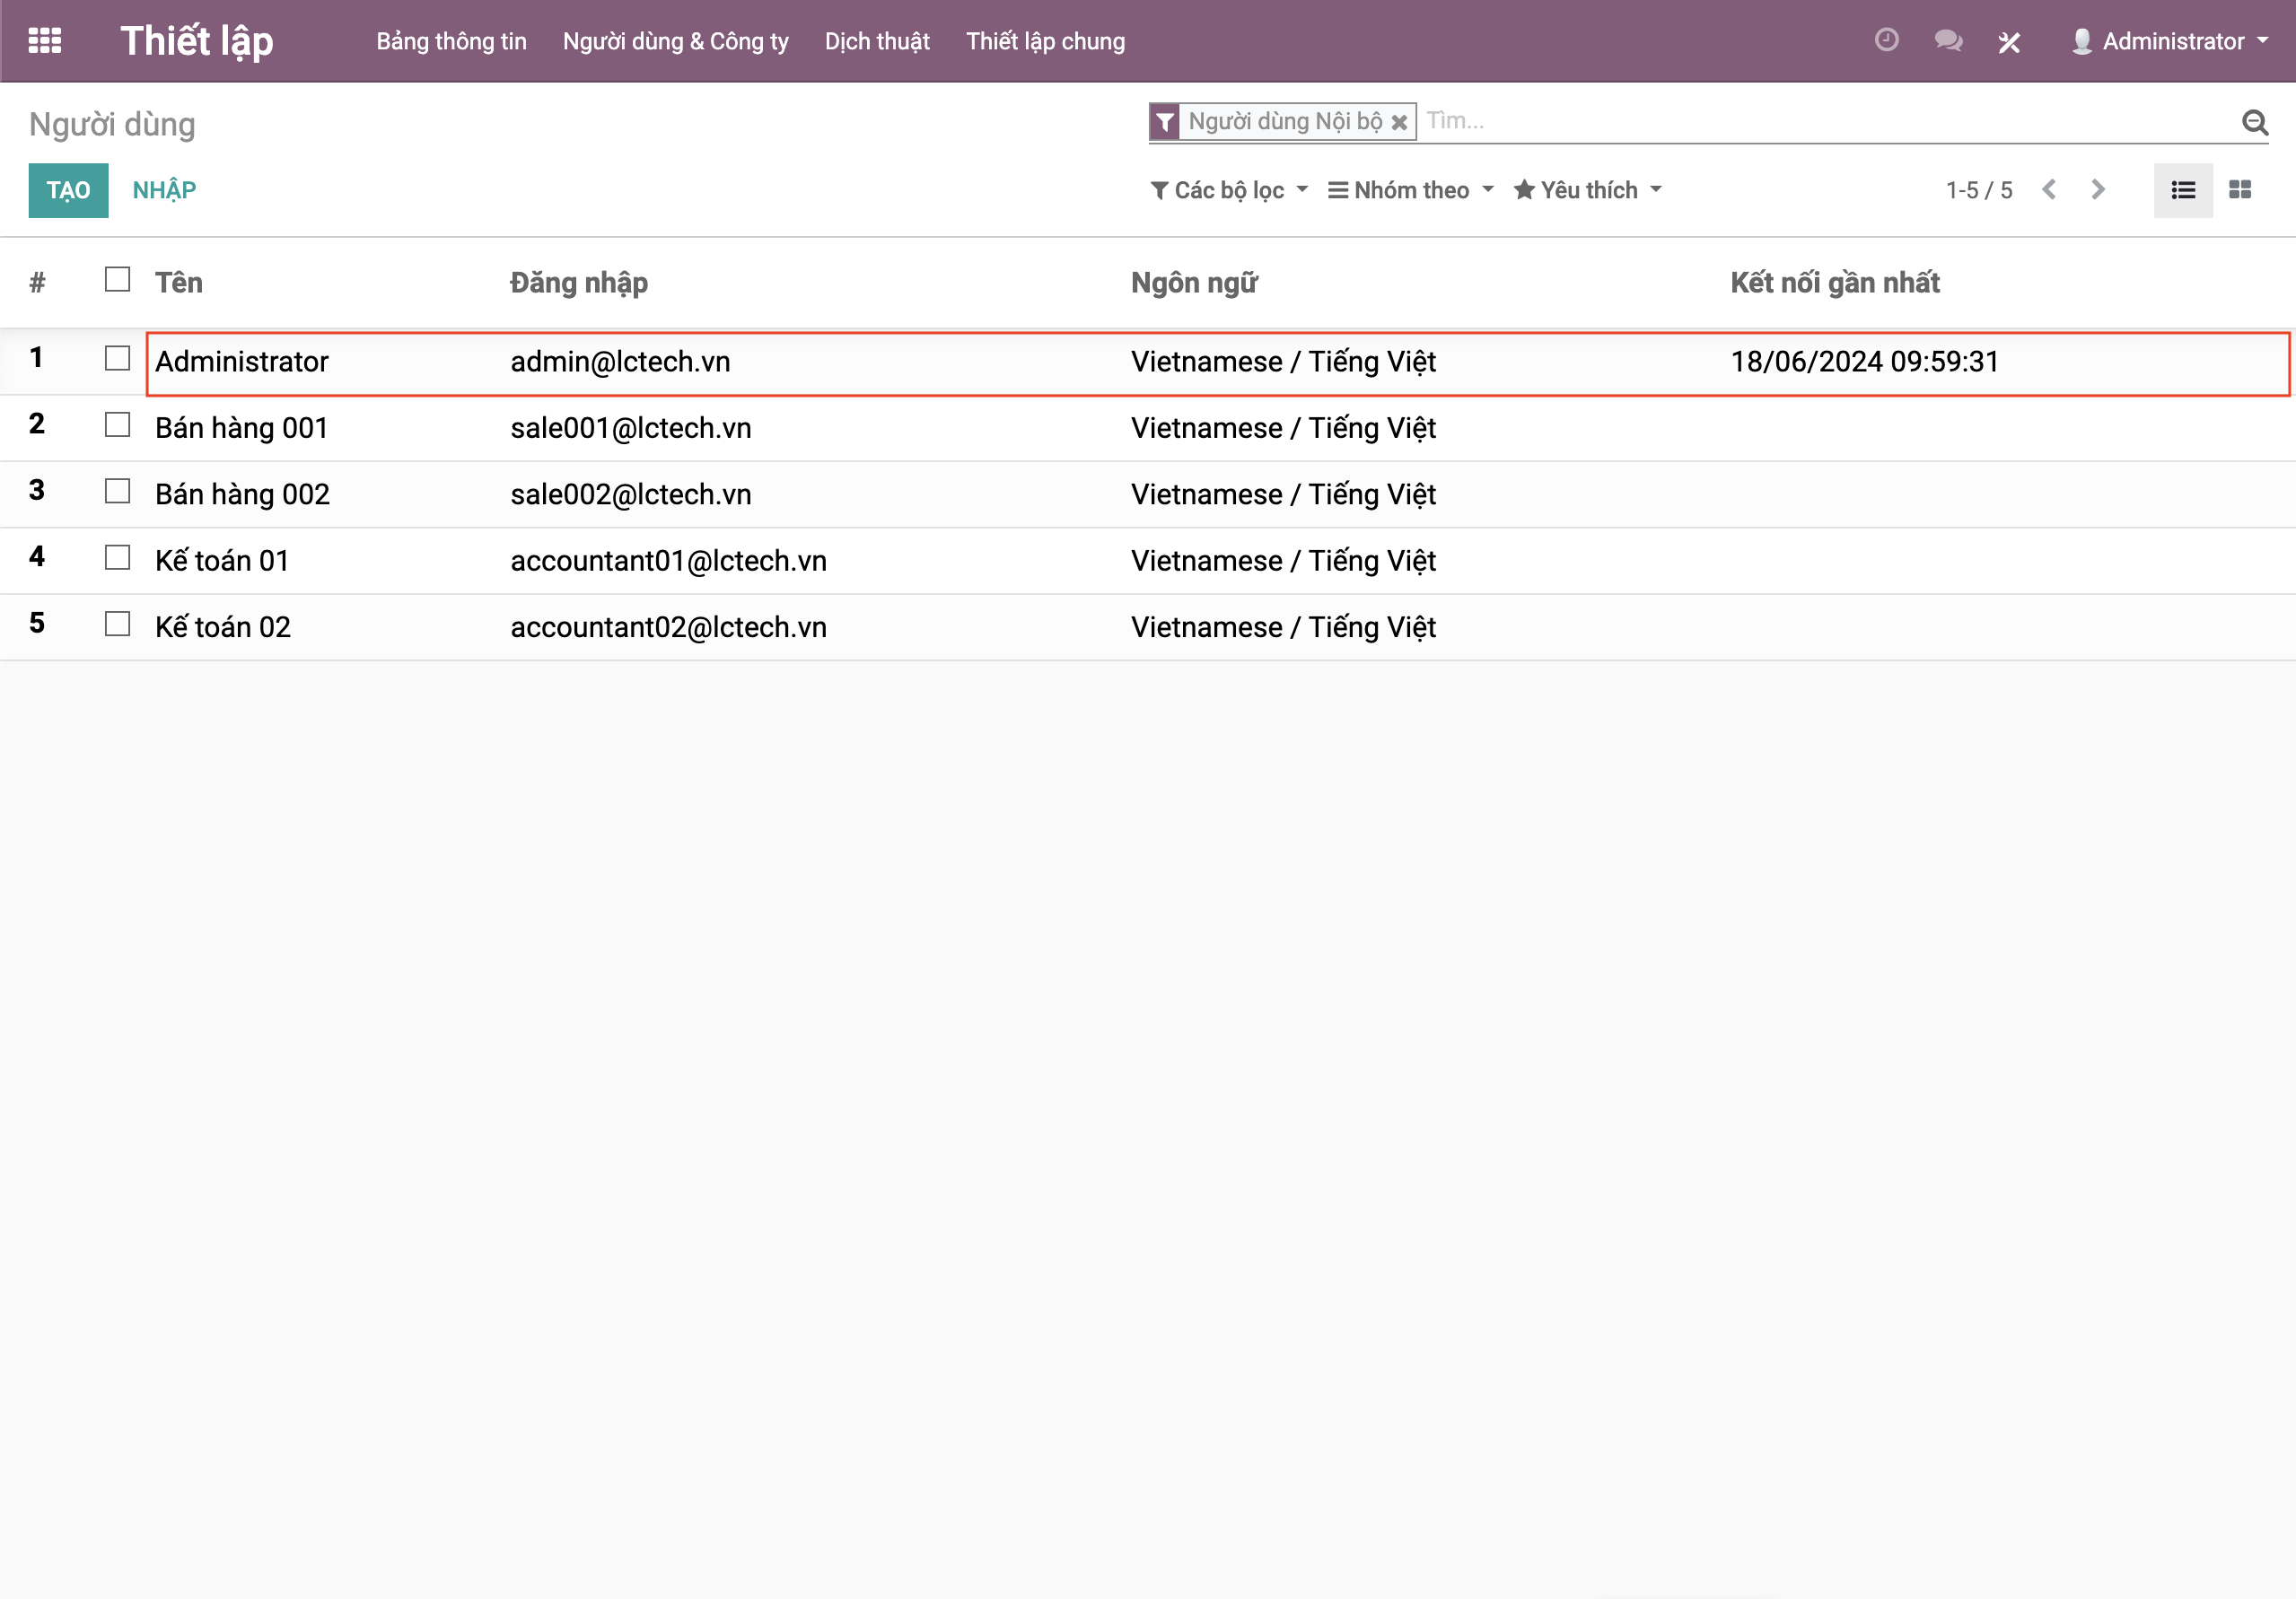This screenshot has width=2296, height=1599.
Task: Open the Administrator user menu
Action: [2170, 41]
